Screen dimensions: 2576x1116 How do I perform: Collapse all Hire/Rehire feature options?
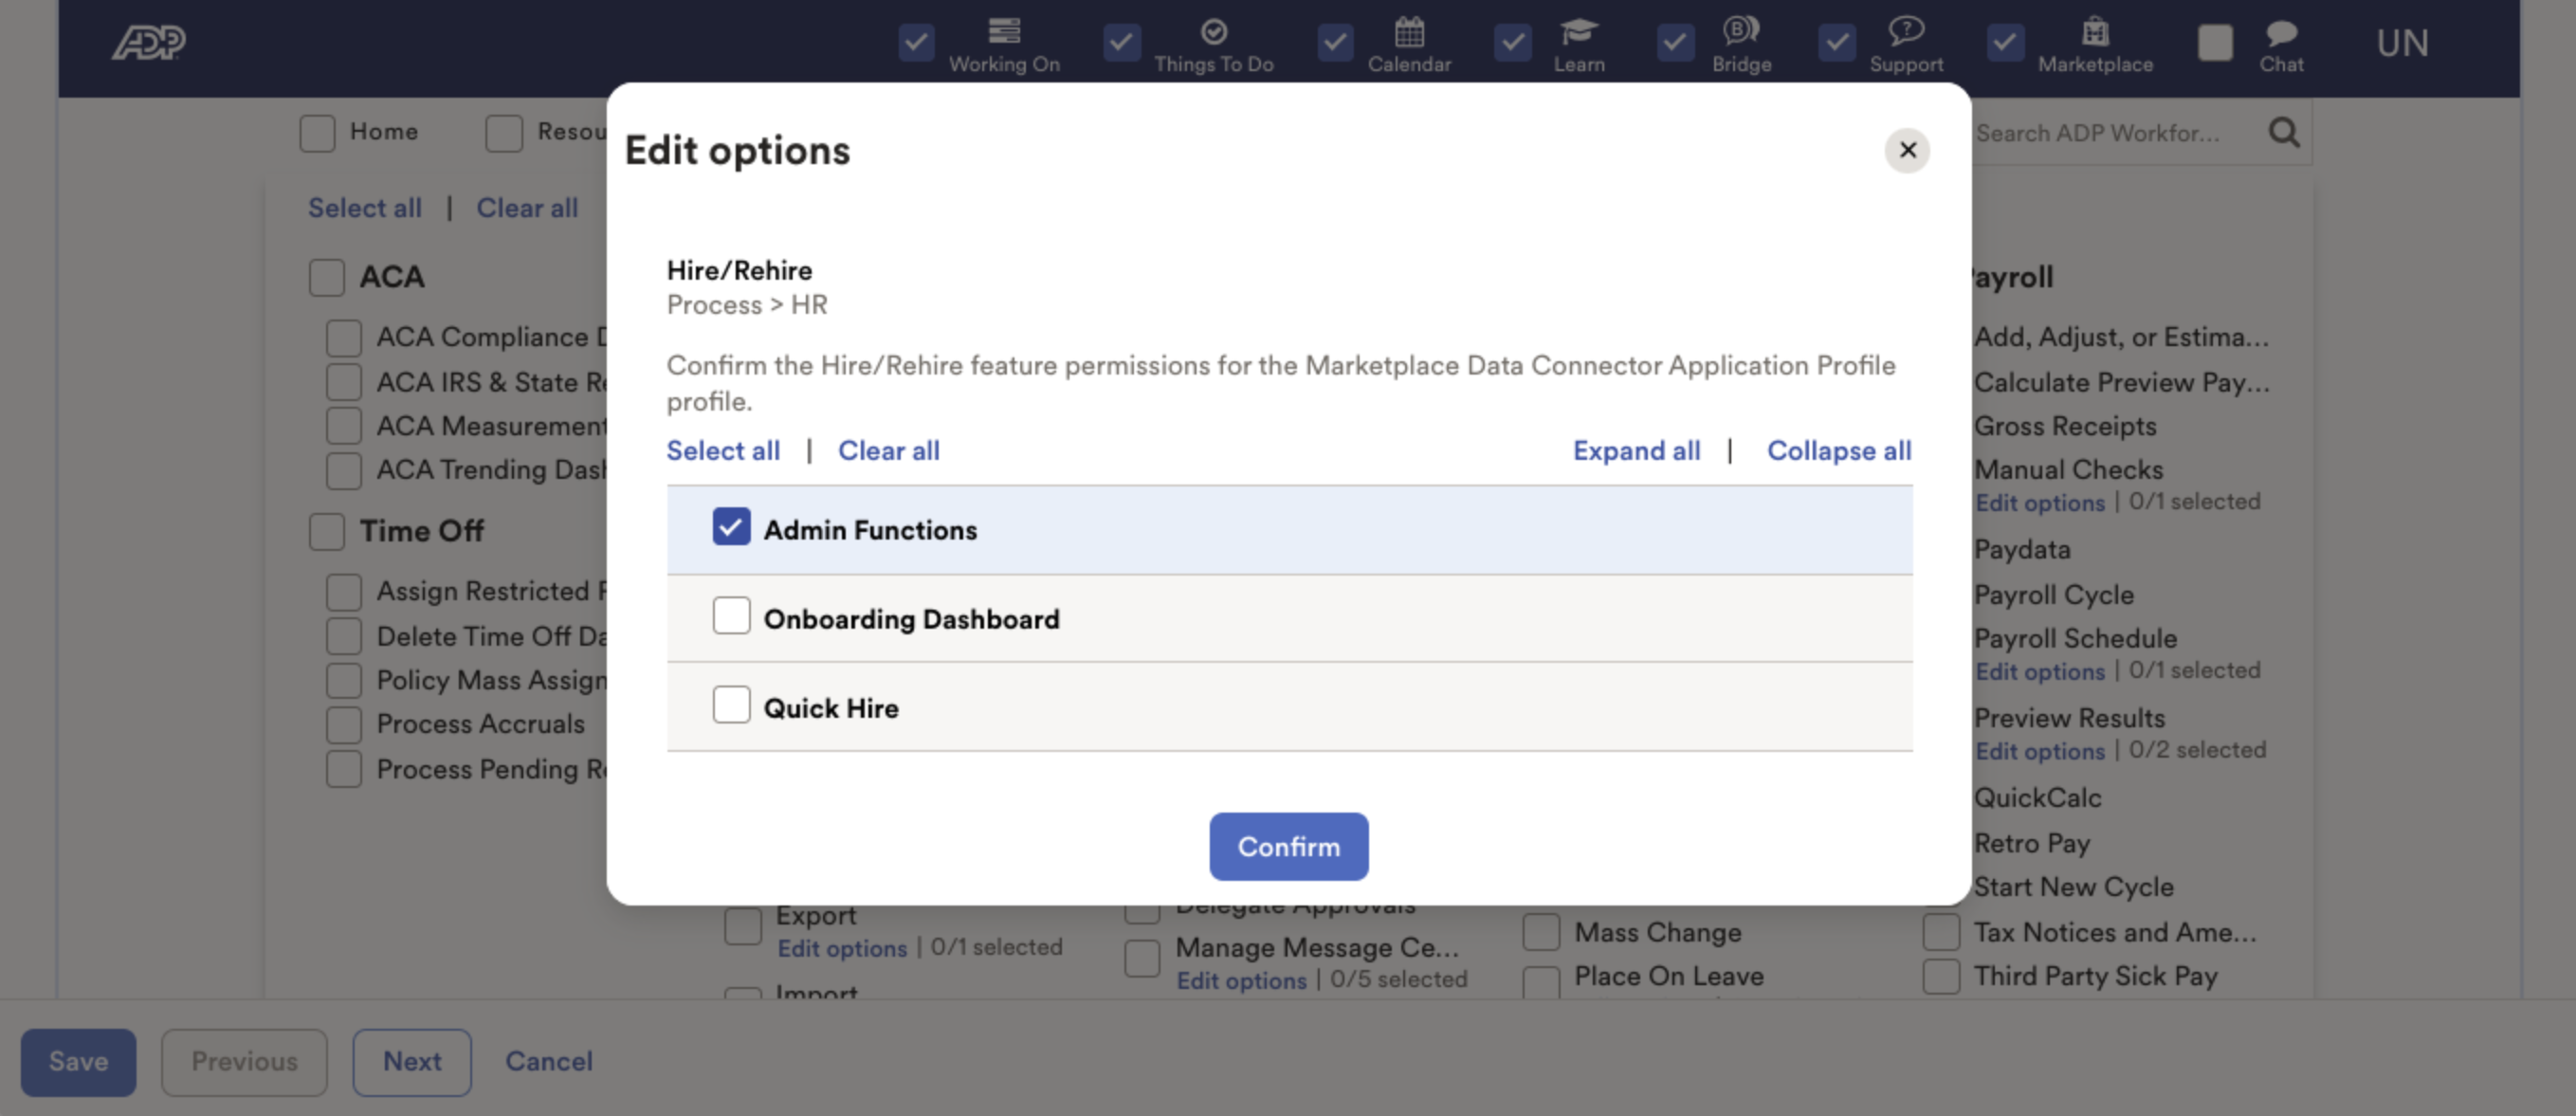[x=1839, y=450]
